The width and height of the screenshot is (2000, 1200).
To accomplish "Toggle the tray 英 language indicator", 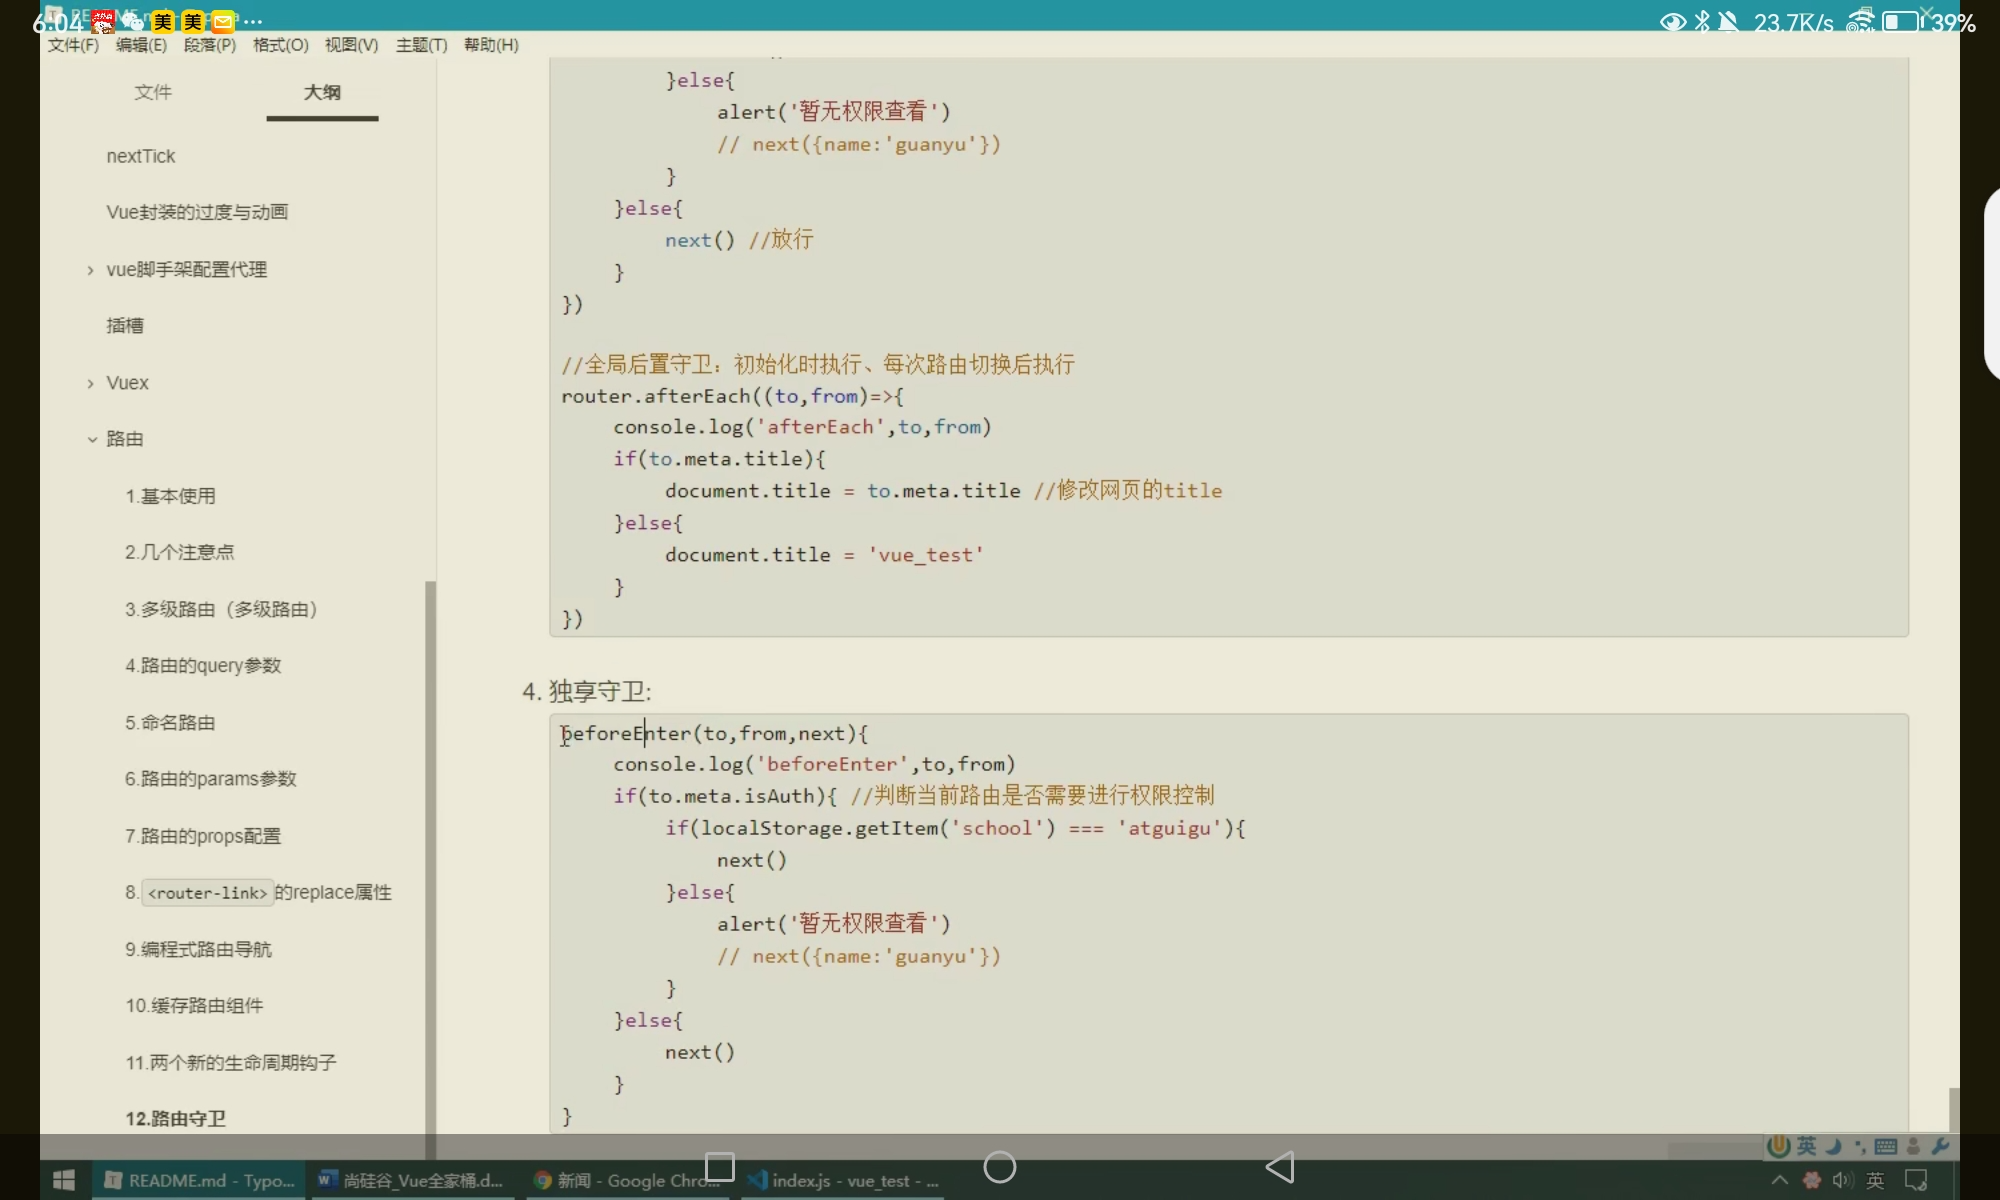I will pos(1875,1180).
